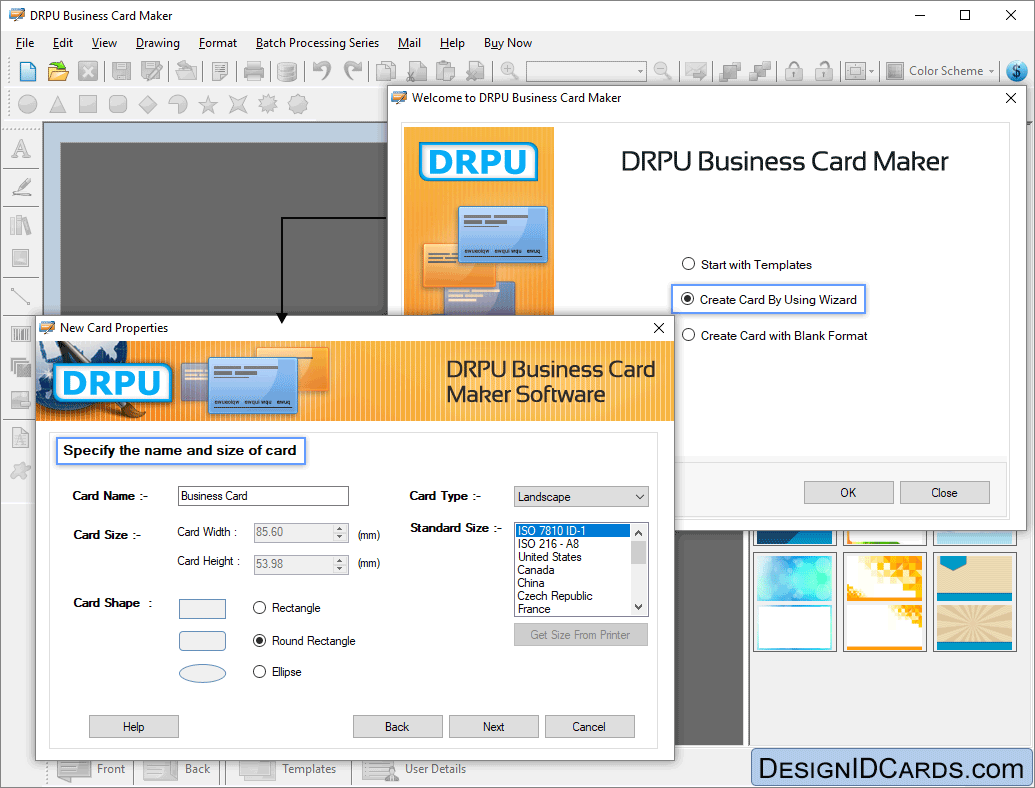
Task: Open the Batch Processing Series menu
Action: pyautogui.click(x=317, y=43)
